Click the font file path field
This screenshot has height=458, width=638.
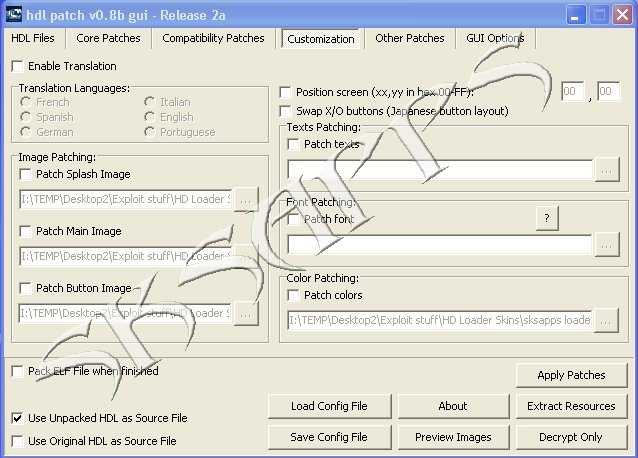440,245
